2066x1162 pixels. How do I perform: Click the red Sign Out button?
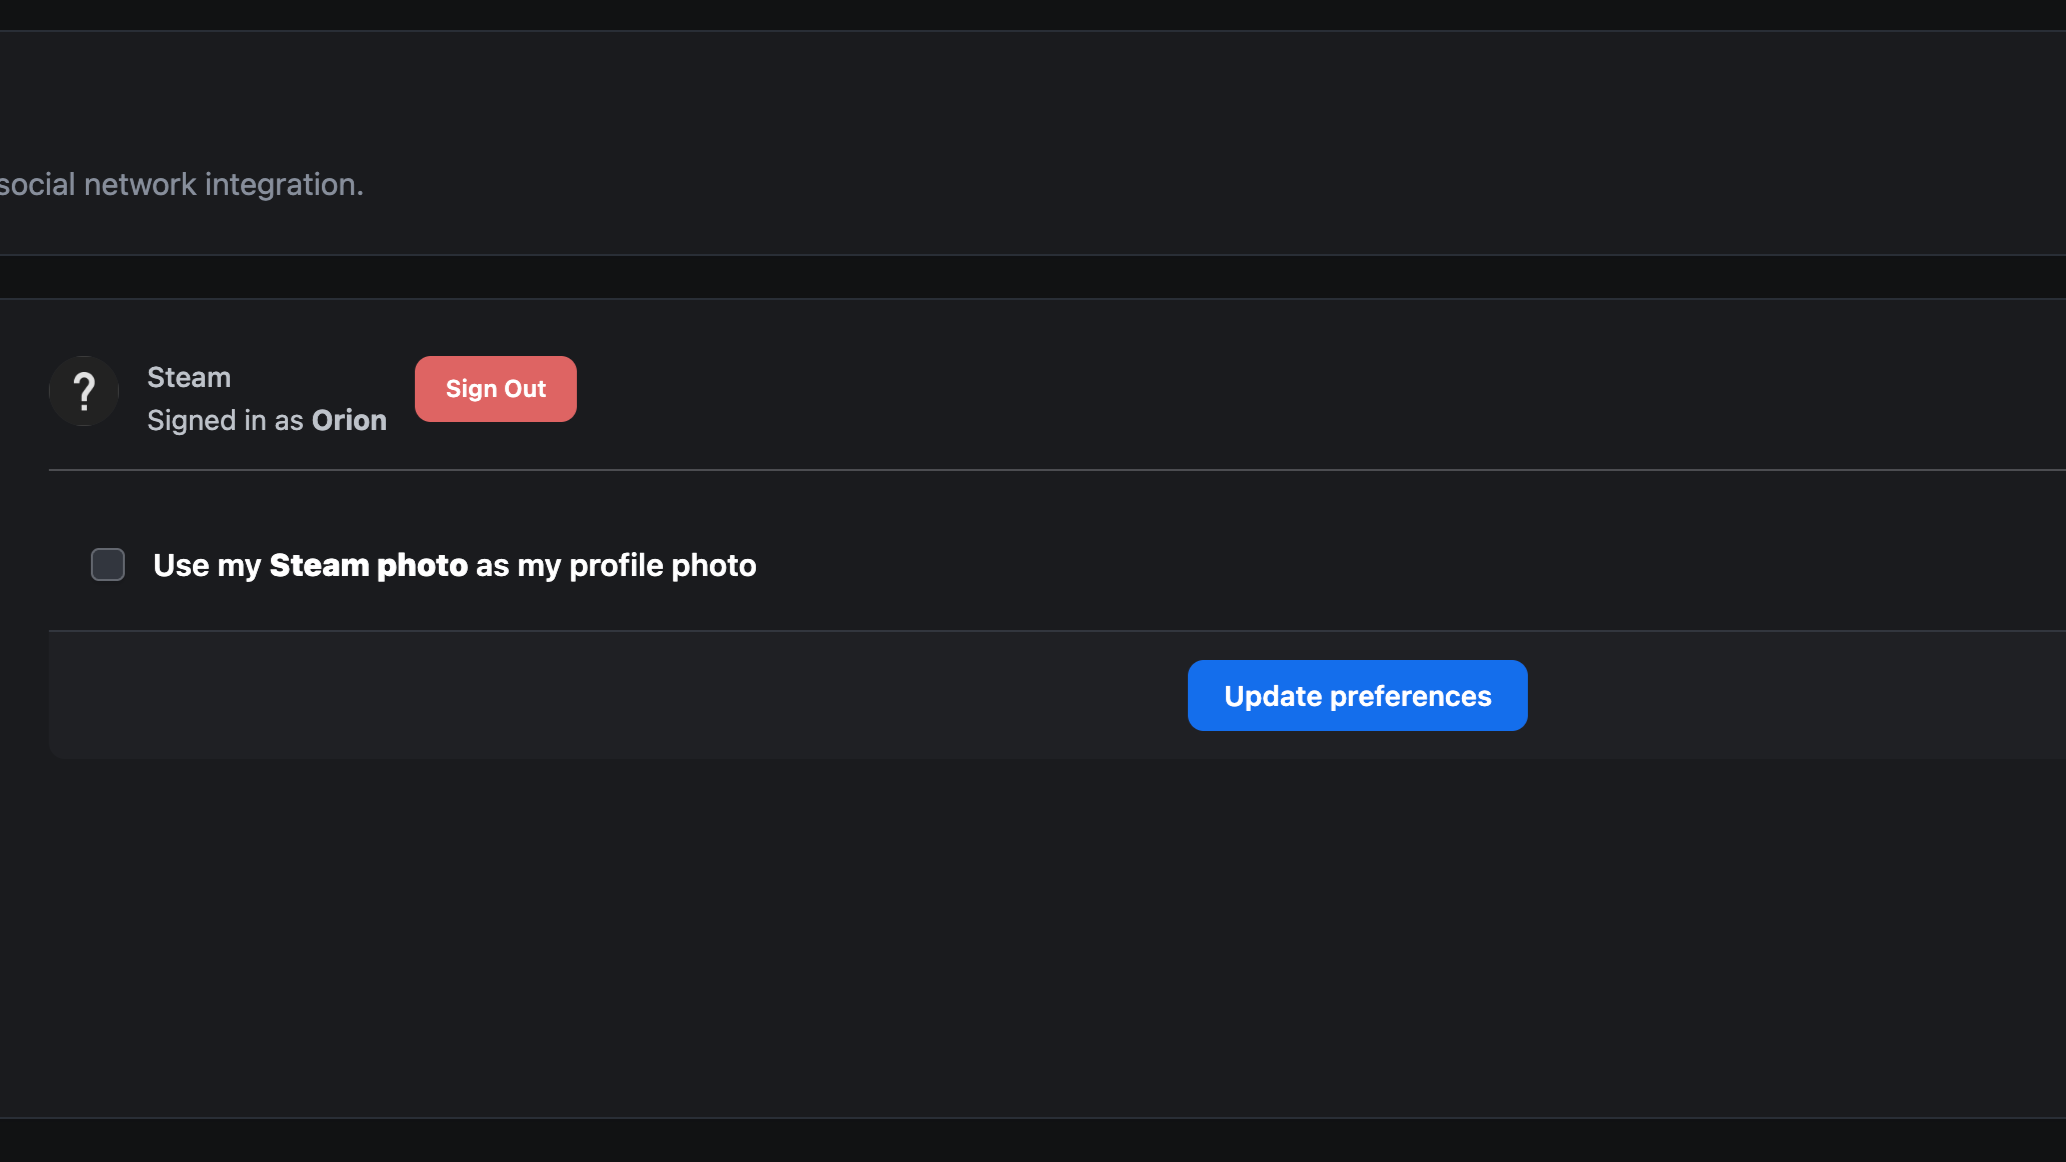coord(496,389)
